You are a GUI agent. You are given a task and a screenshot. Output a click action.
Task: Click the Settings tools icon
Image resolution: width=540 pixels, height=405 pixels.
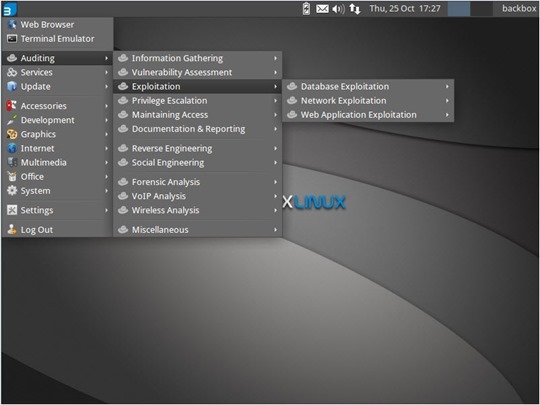[x=12, y=210]
